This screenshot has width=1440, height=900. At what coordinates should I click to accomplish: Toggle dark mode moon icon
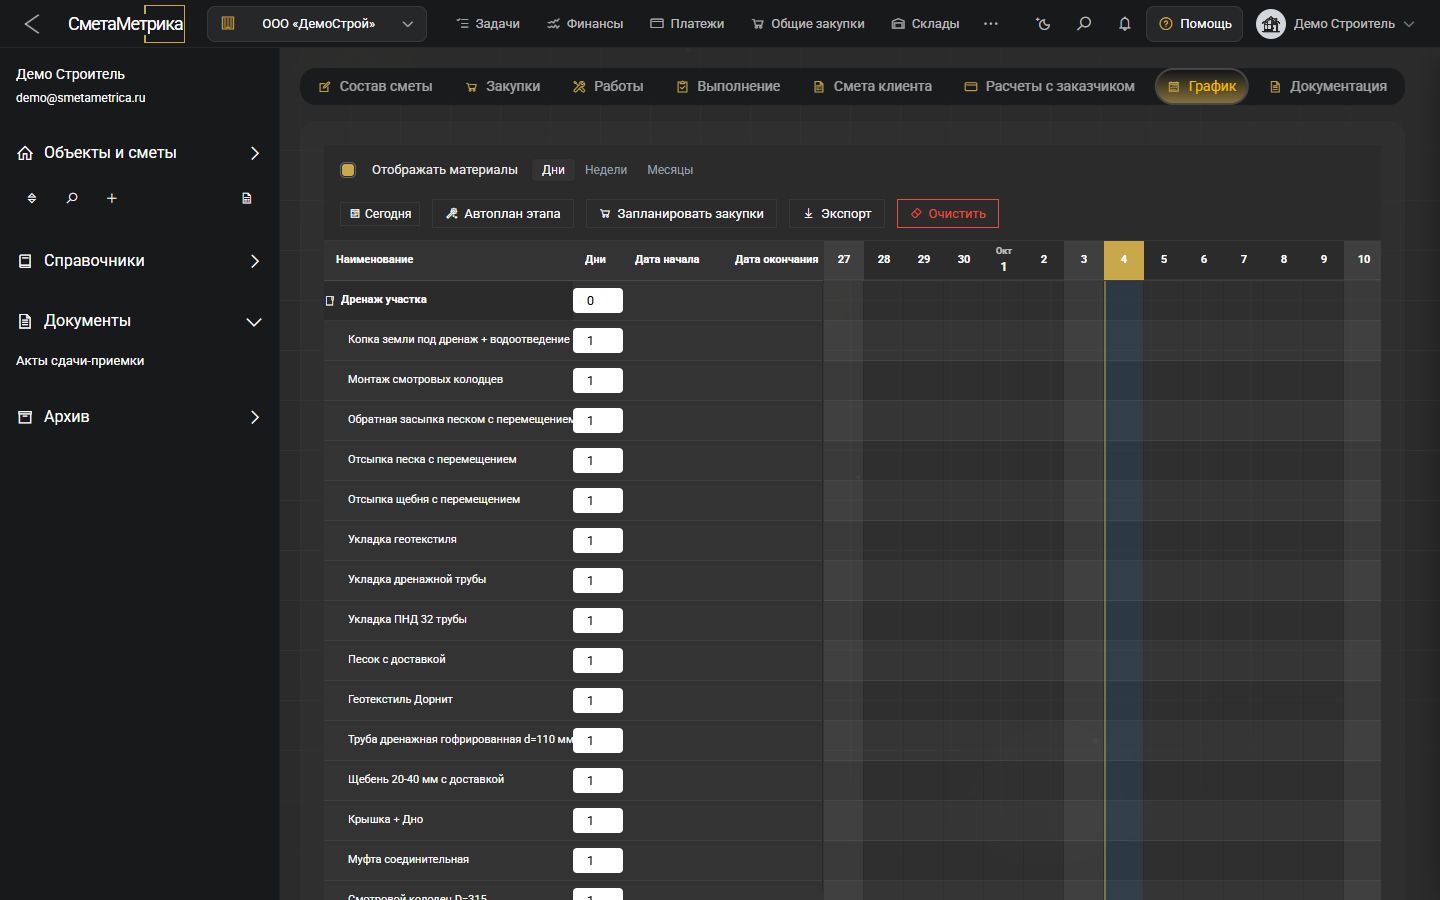1044,24
